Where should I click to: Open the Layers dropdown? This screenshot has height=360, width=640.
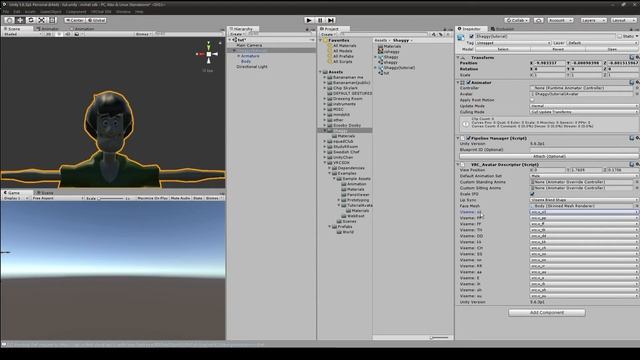pos(593,20)
